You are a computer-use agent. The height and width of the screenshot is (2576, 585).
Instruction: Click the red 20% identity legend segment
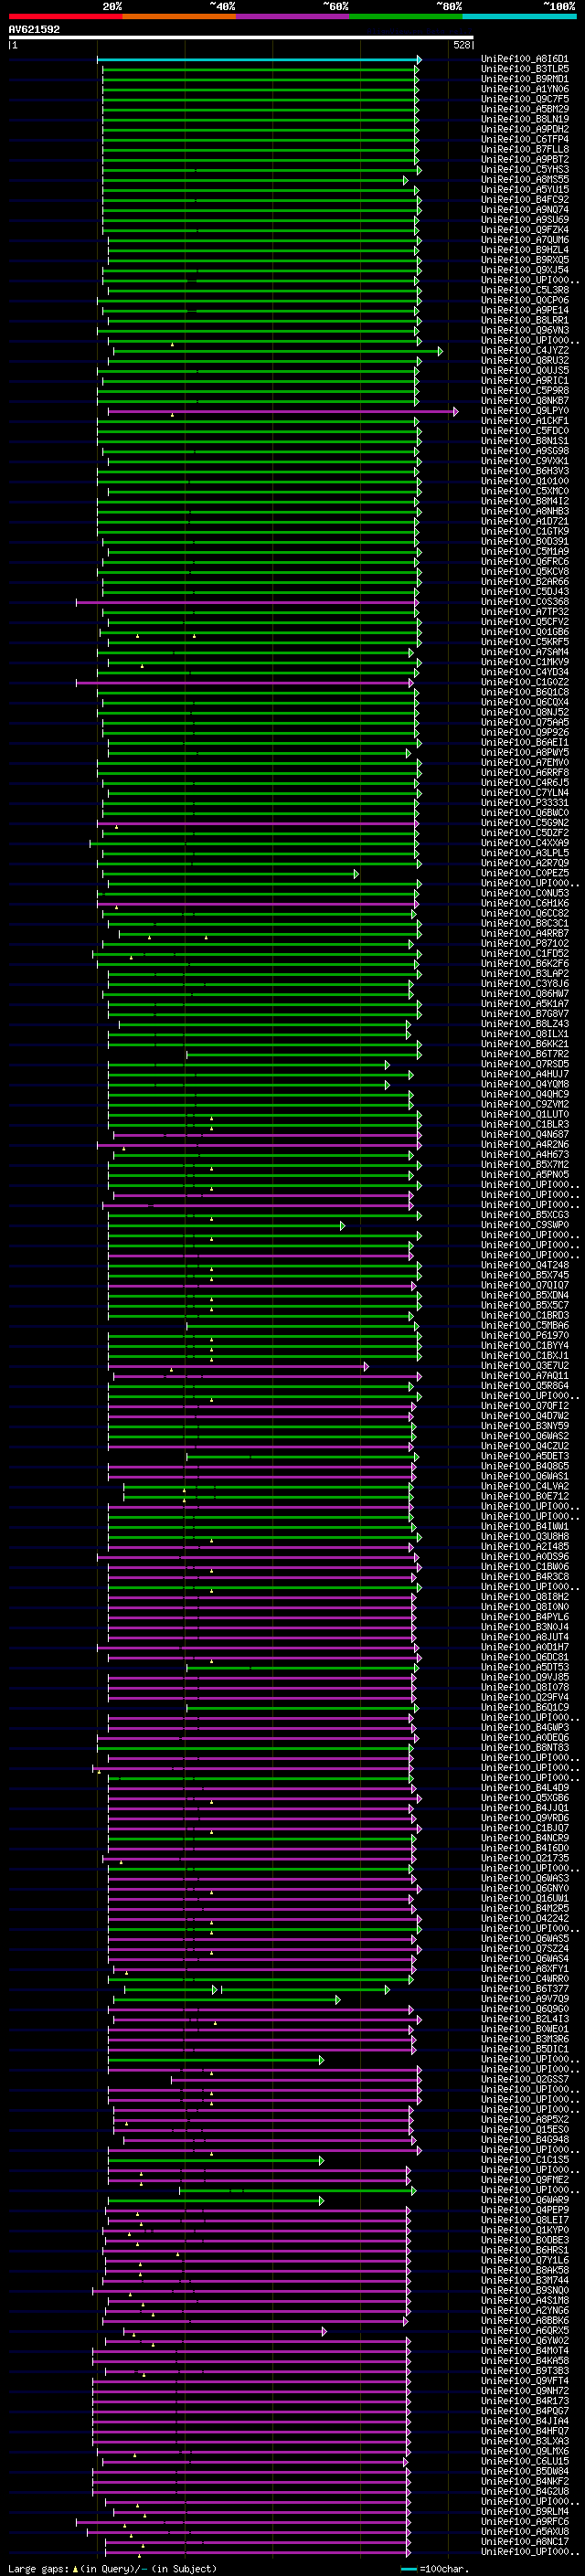(65, 16)
